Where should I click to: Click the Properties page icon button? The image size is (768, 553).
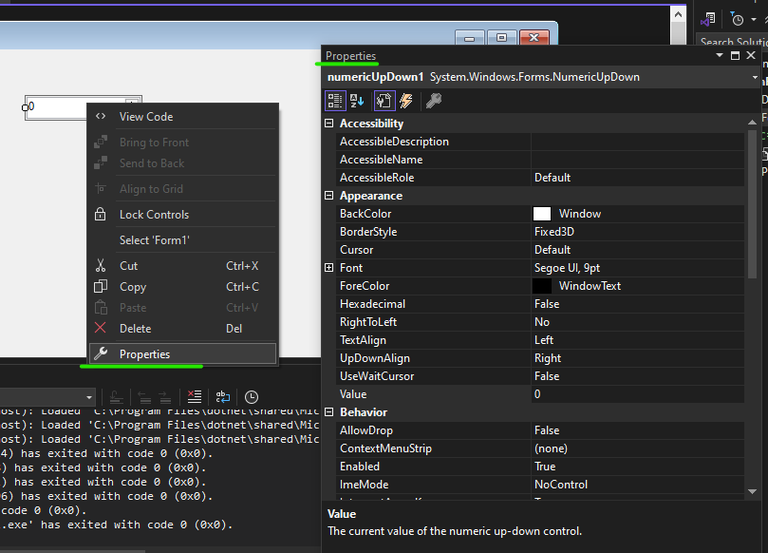click(383, 100)
